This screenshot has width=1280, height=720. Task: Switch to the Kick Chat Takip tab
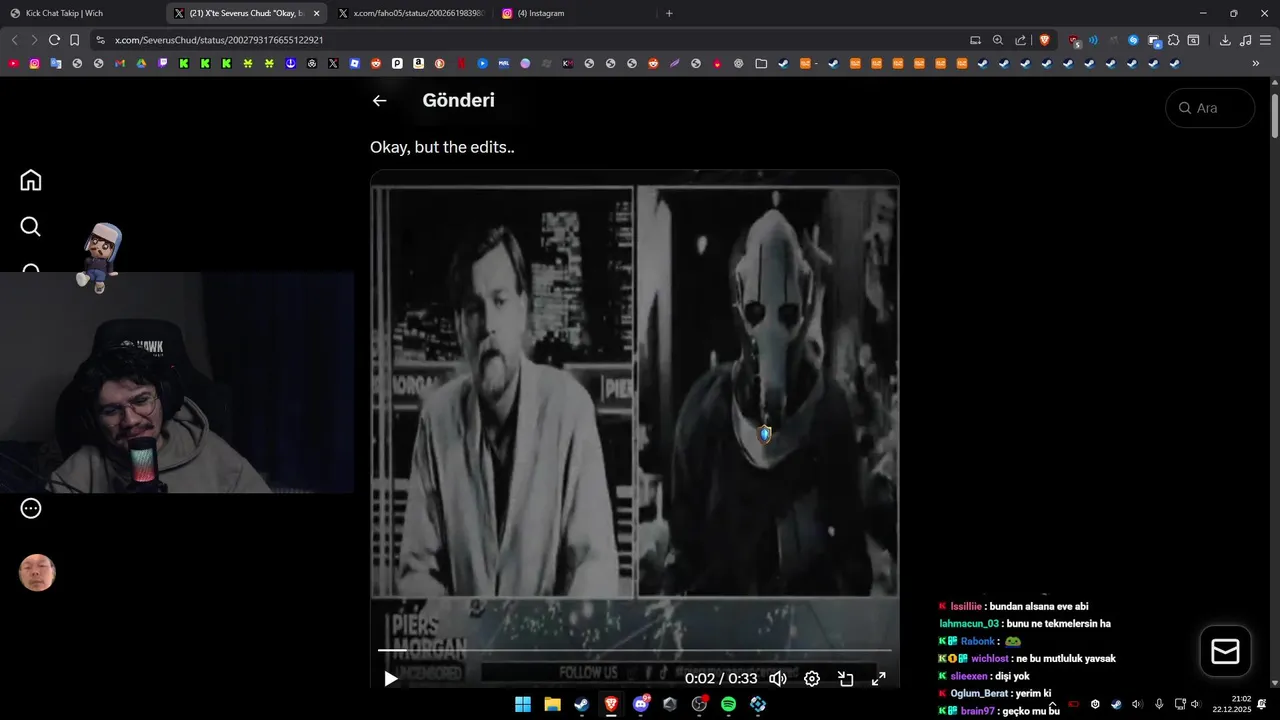80,13
